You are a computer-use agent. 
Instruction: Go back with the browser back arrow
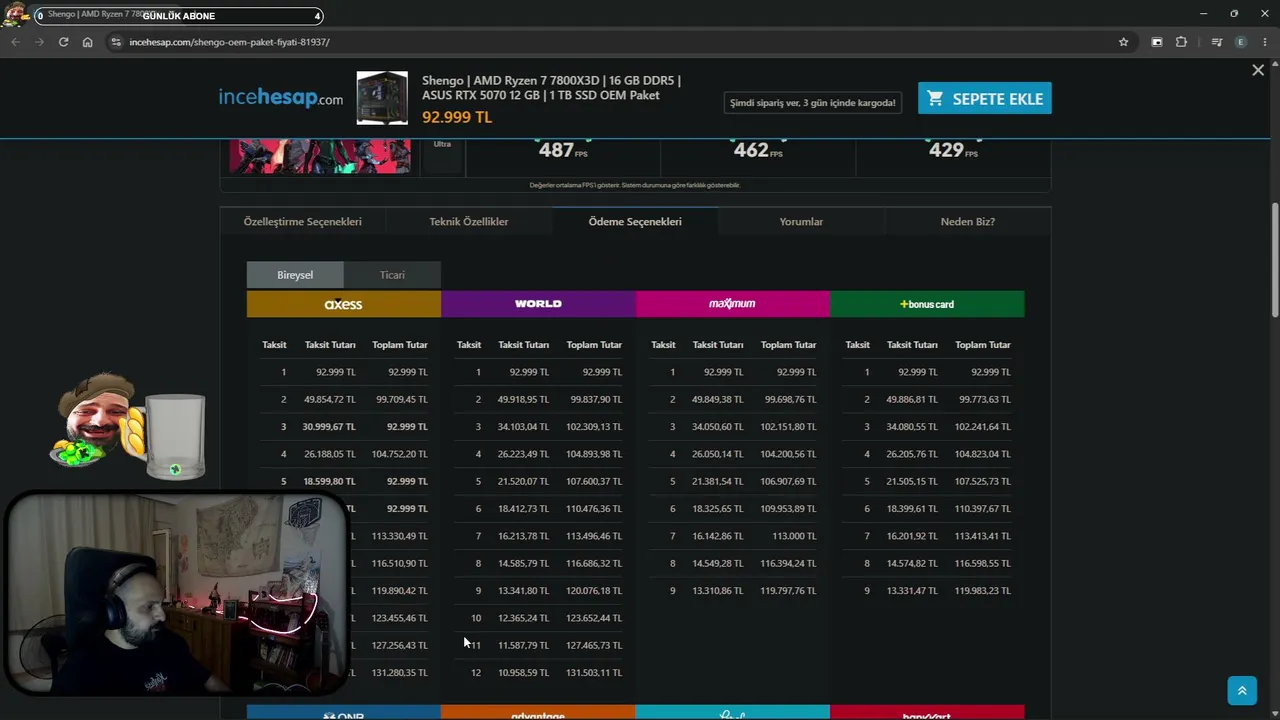click(15, 42)
